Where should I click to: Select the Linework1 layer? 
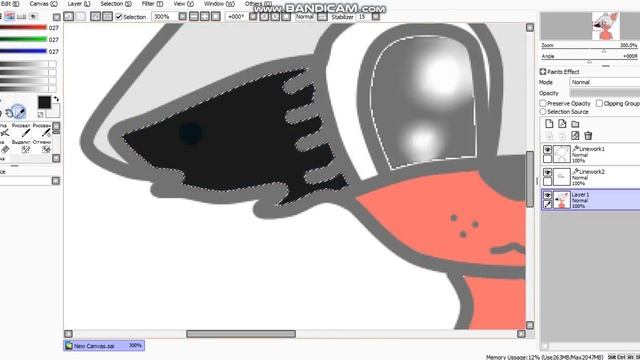point(591,154)
